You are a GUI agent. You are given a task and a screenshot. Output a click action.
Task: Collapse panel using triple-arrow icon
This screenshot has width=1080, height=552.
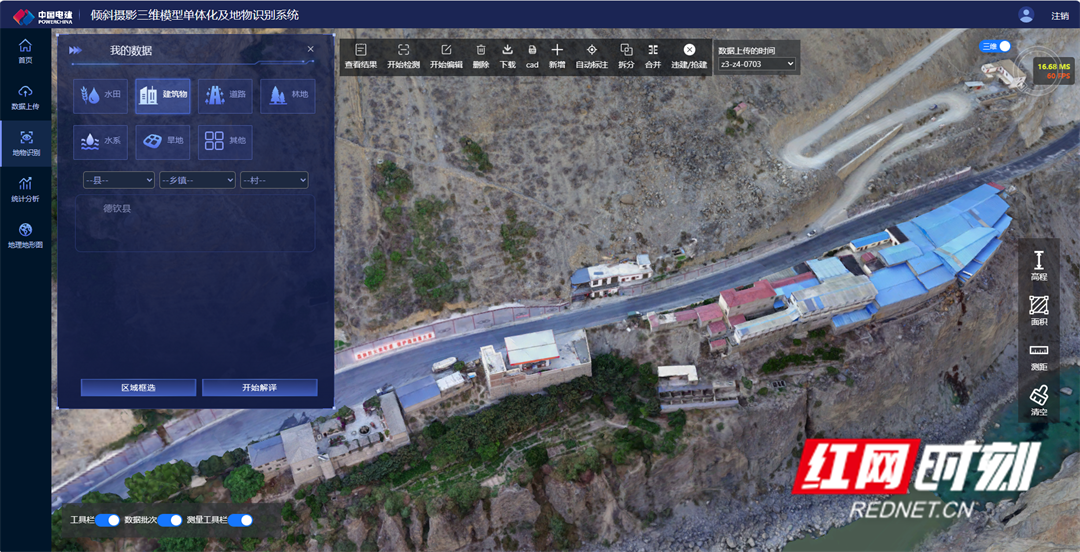[x=76, y=50]
